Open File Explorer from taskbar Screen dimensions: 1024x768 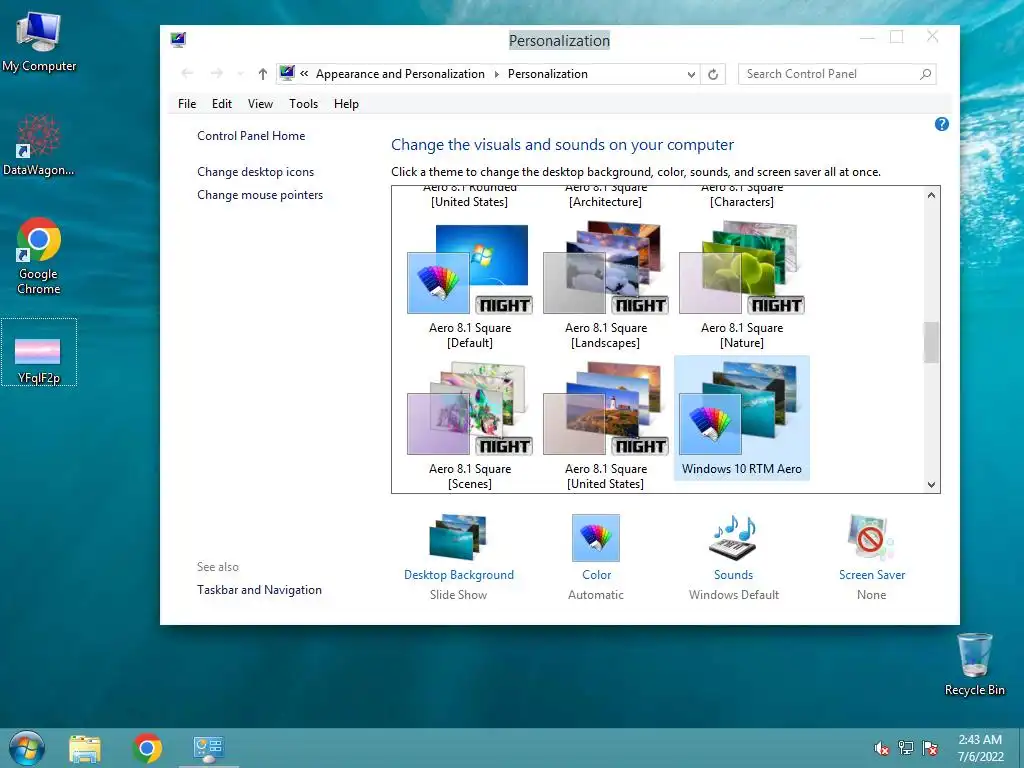point(85,748)
